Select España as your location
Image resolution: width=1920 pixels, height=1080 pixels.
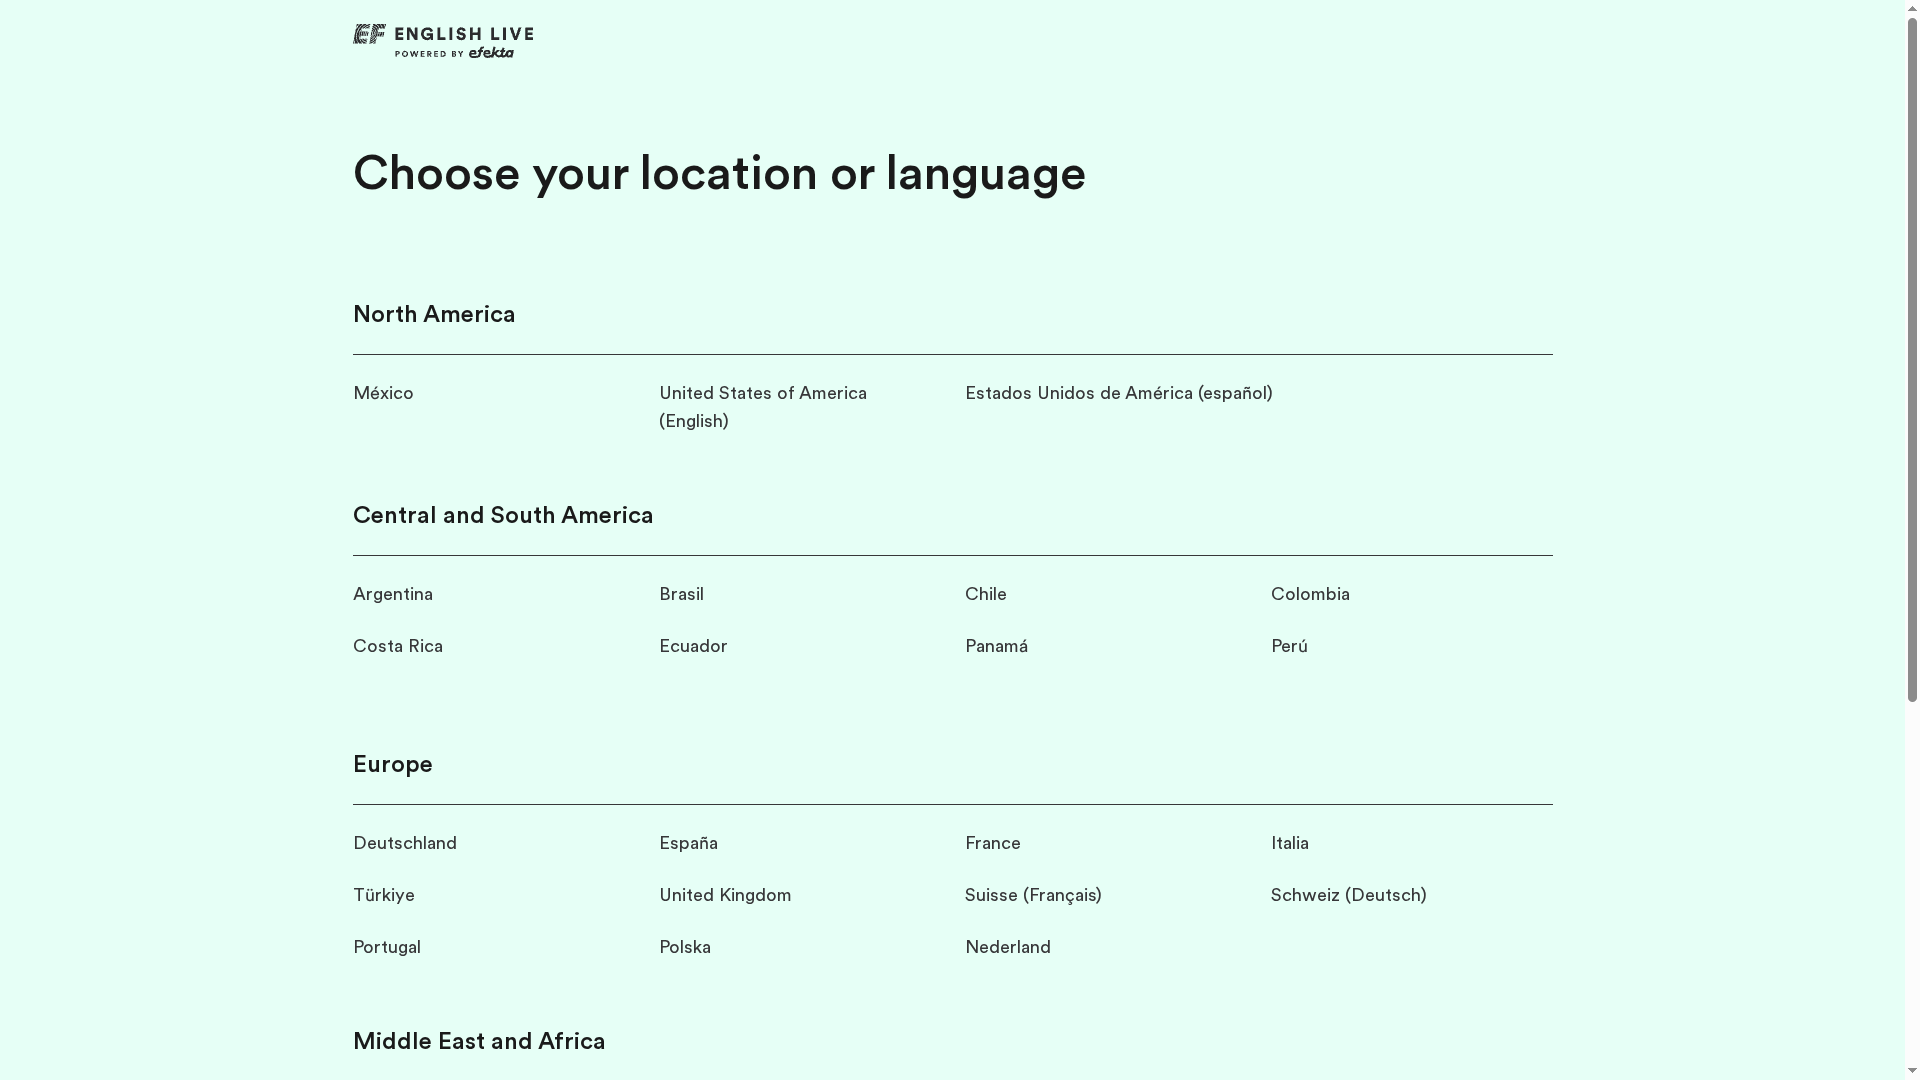click(688, 843)
